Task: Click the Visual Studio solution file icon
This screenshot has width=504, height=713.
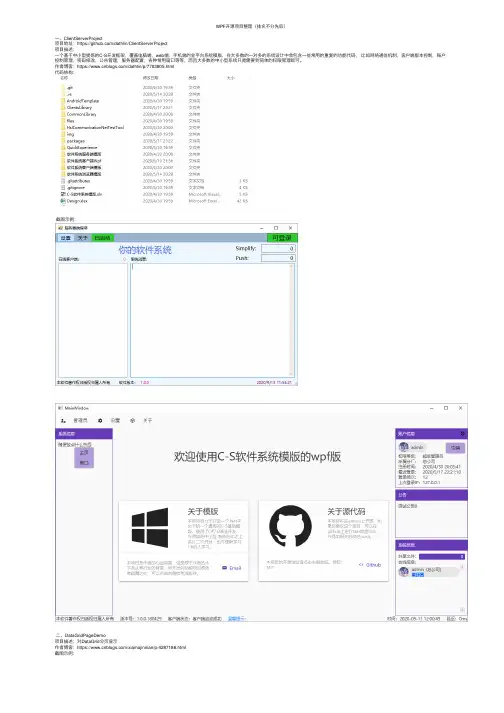Action: coord(63,194)
